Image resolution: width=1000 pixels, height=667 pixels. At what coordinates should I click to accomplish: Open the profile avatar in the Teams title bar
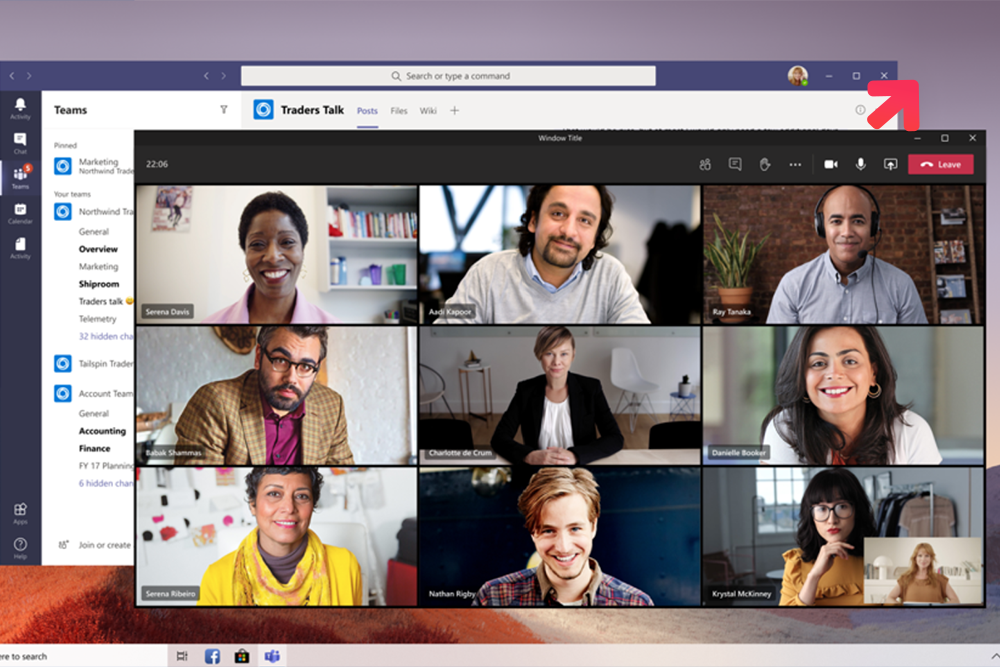pos(797,75)
